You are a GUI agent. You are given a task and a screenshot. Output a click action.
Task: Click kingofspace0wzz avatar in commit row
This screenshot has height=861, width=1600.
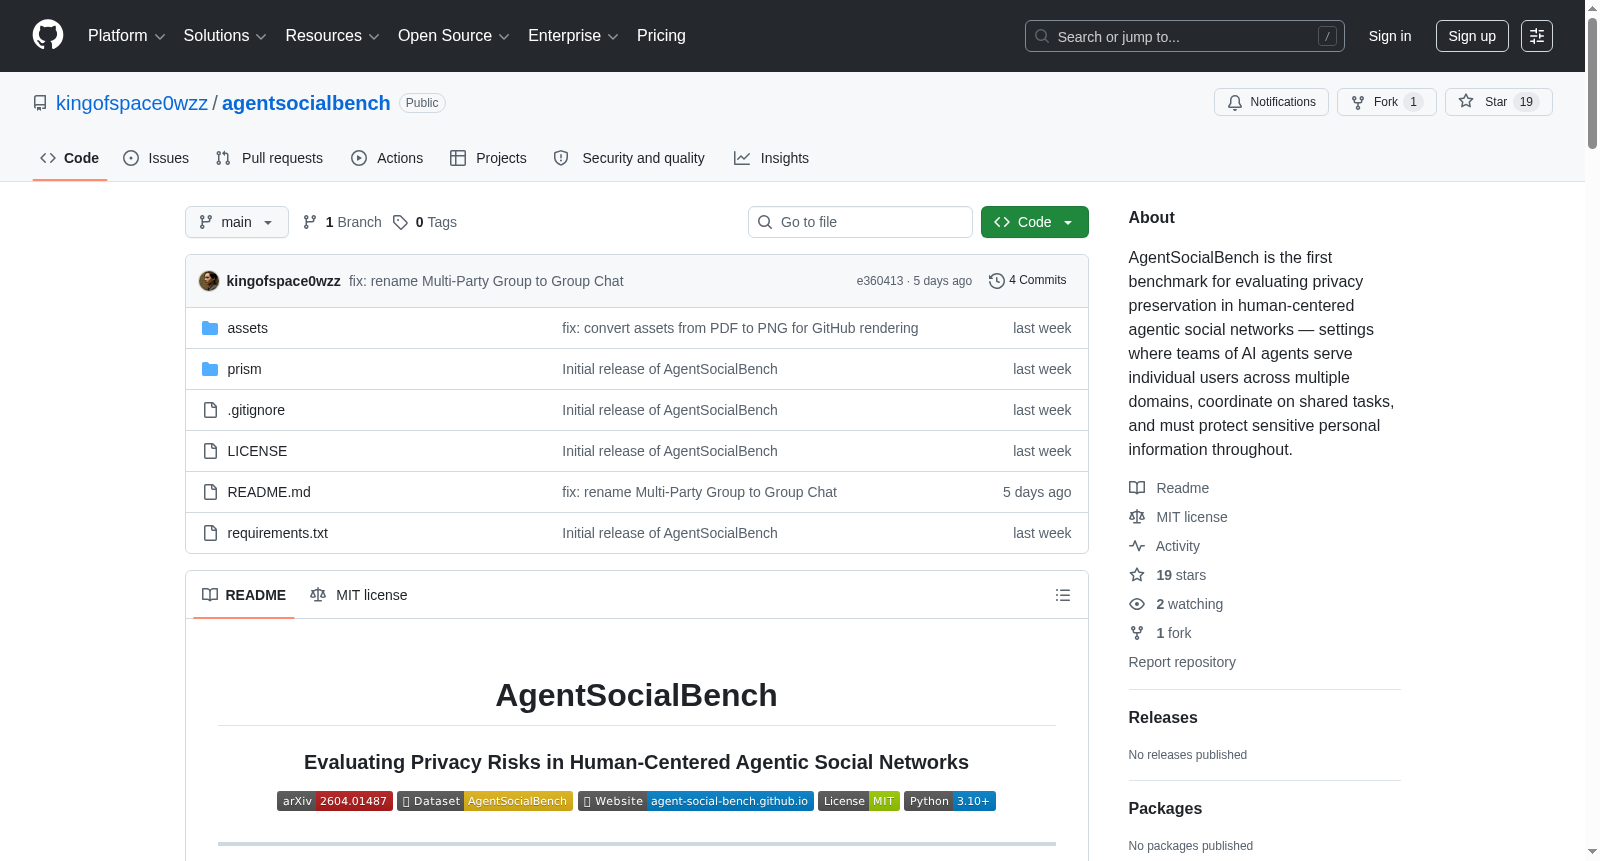(x=209, y=281)
